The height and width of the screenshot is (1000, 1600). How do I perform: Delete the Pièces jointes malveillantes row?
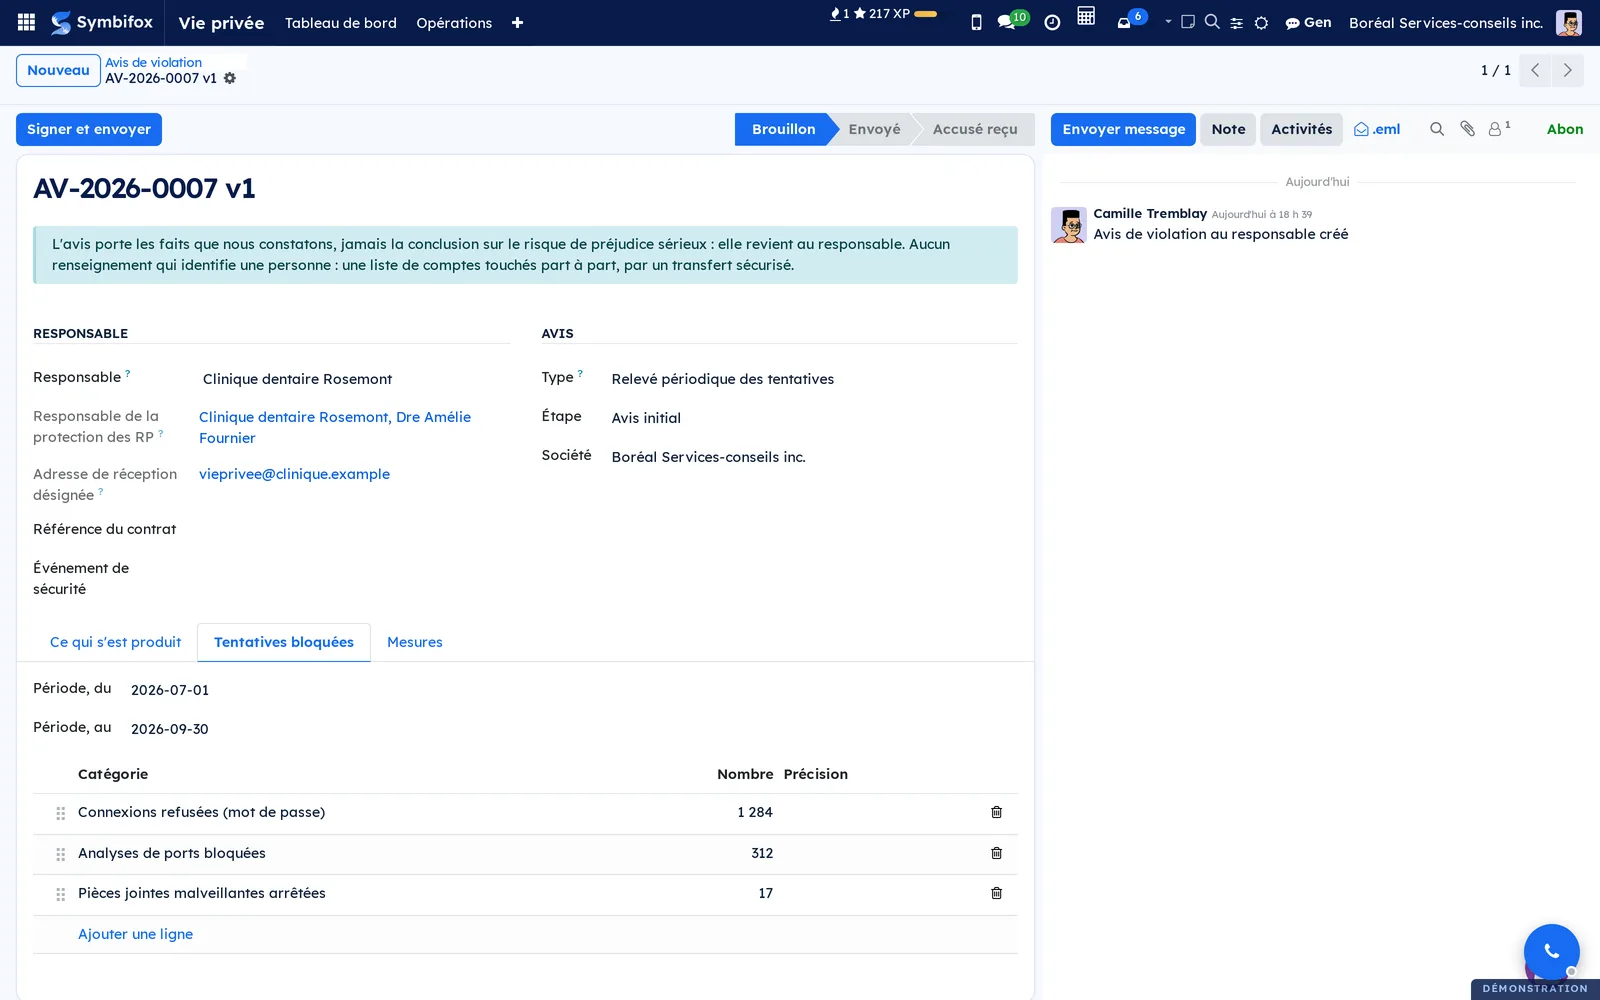pyautogui.click(x=996, y=893)
